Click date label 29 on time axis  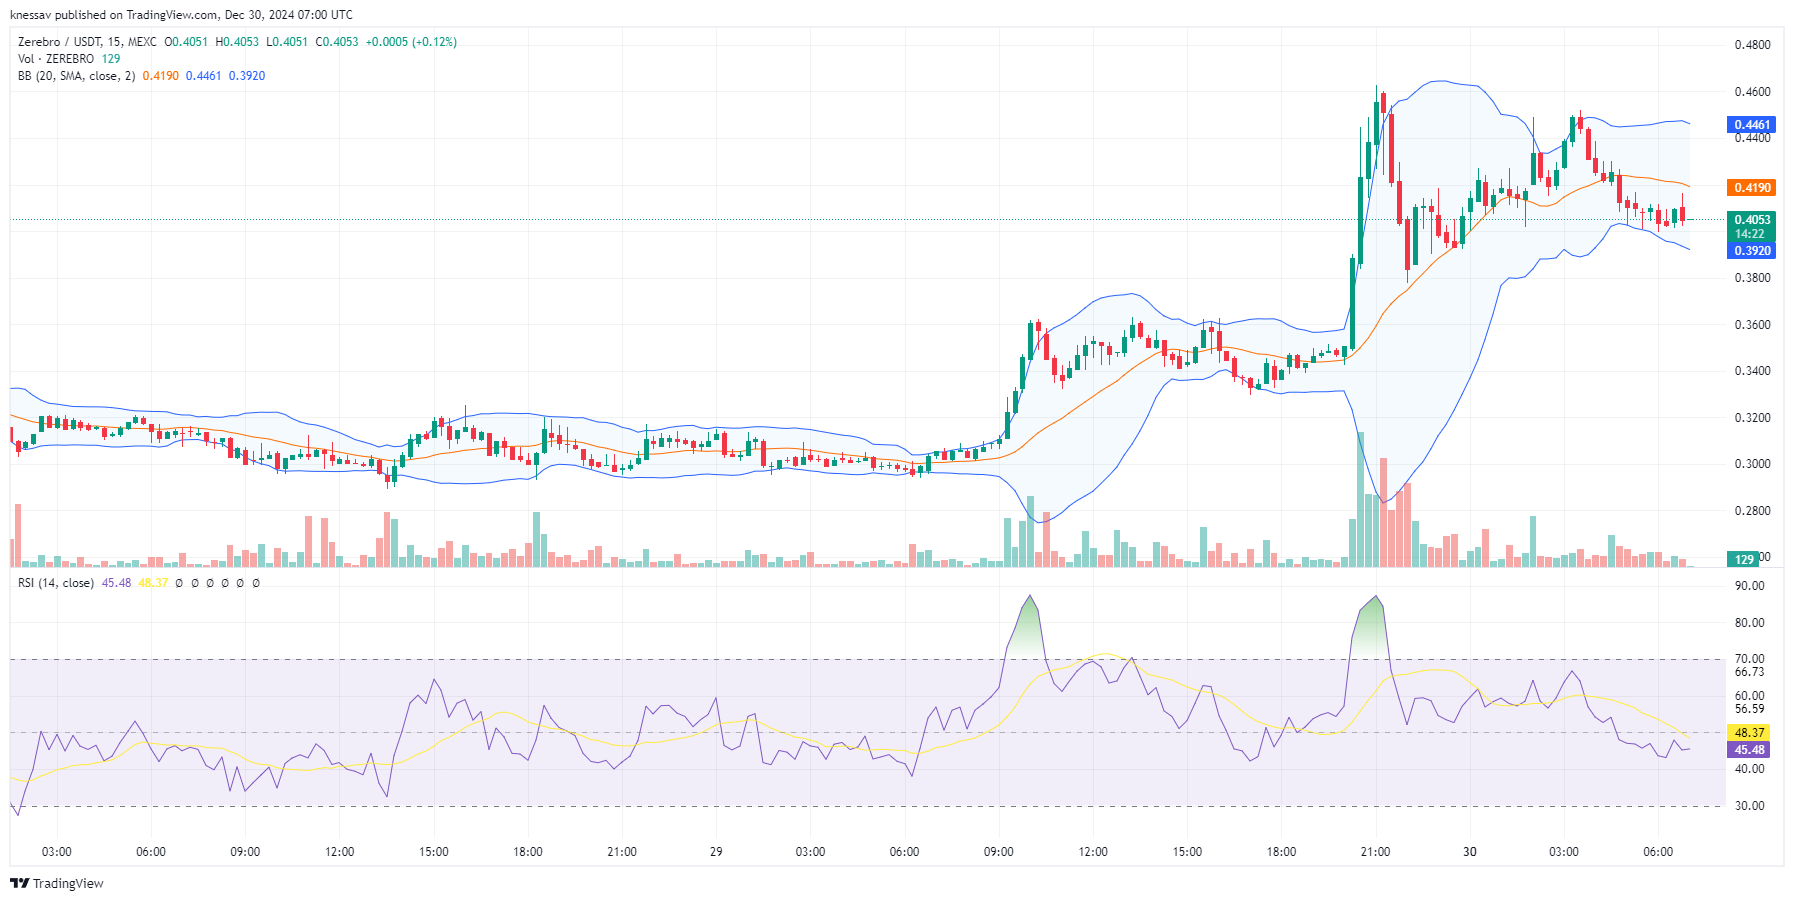(716, 852)
